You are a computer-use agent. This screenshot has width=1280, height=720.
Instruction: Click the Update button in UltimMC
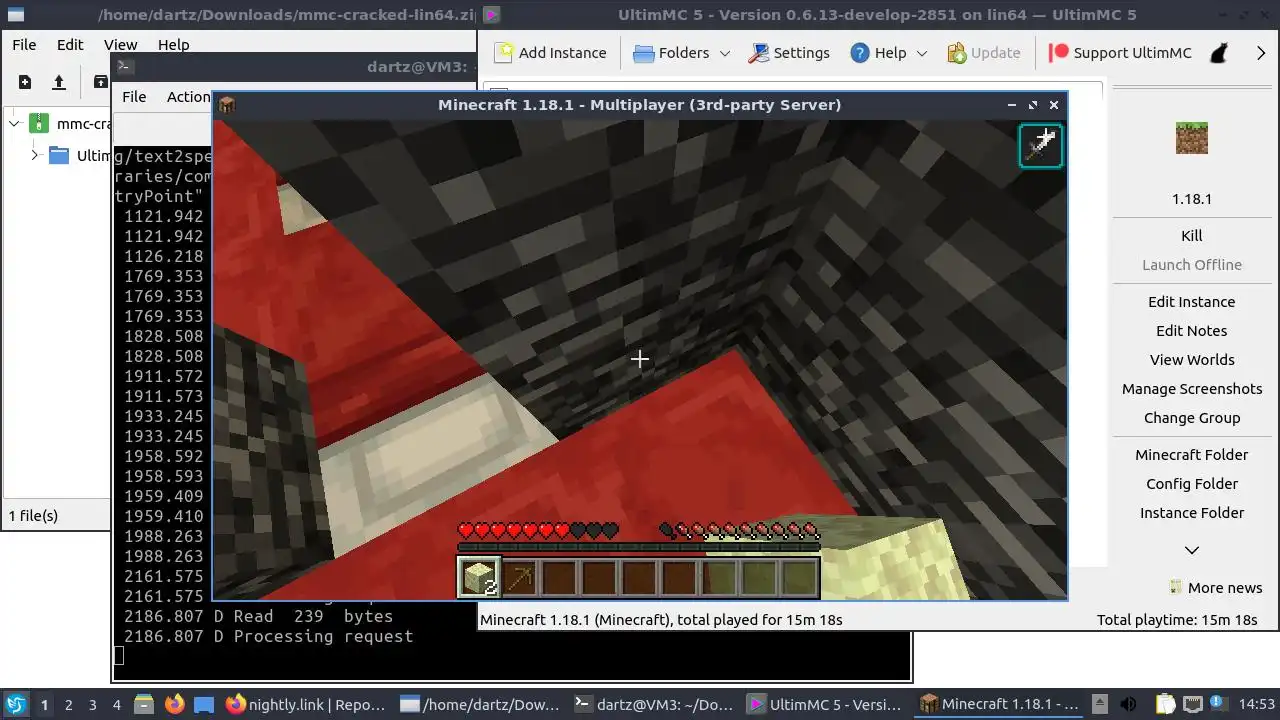(983, 53)
